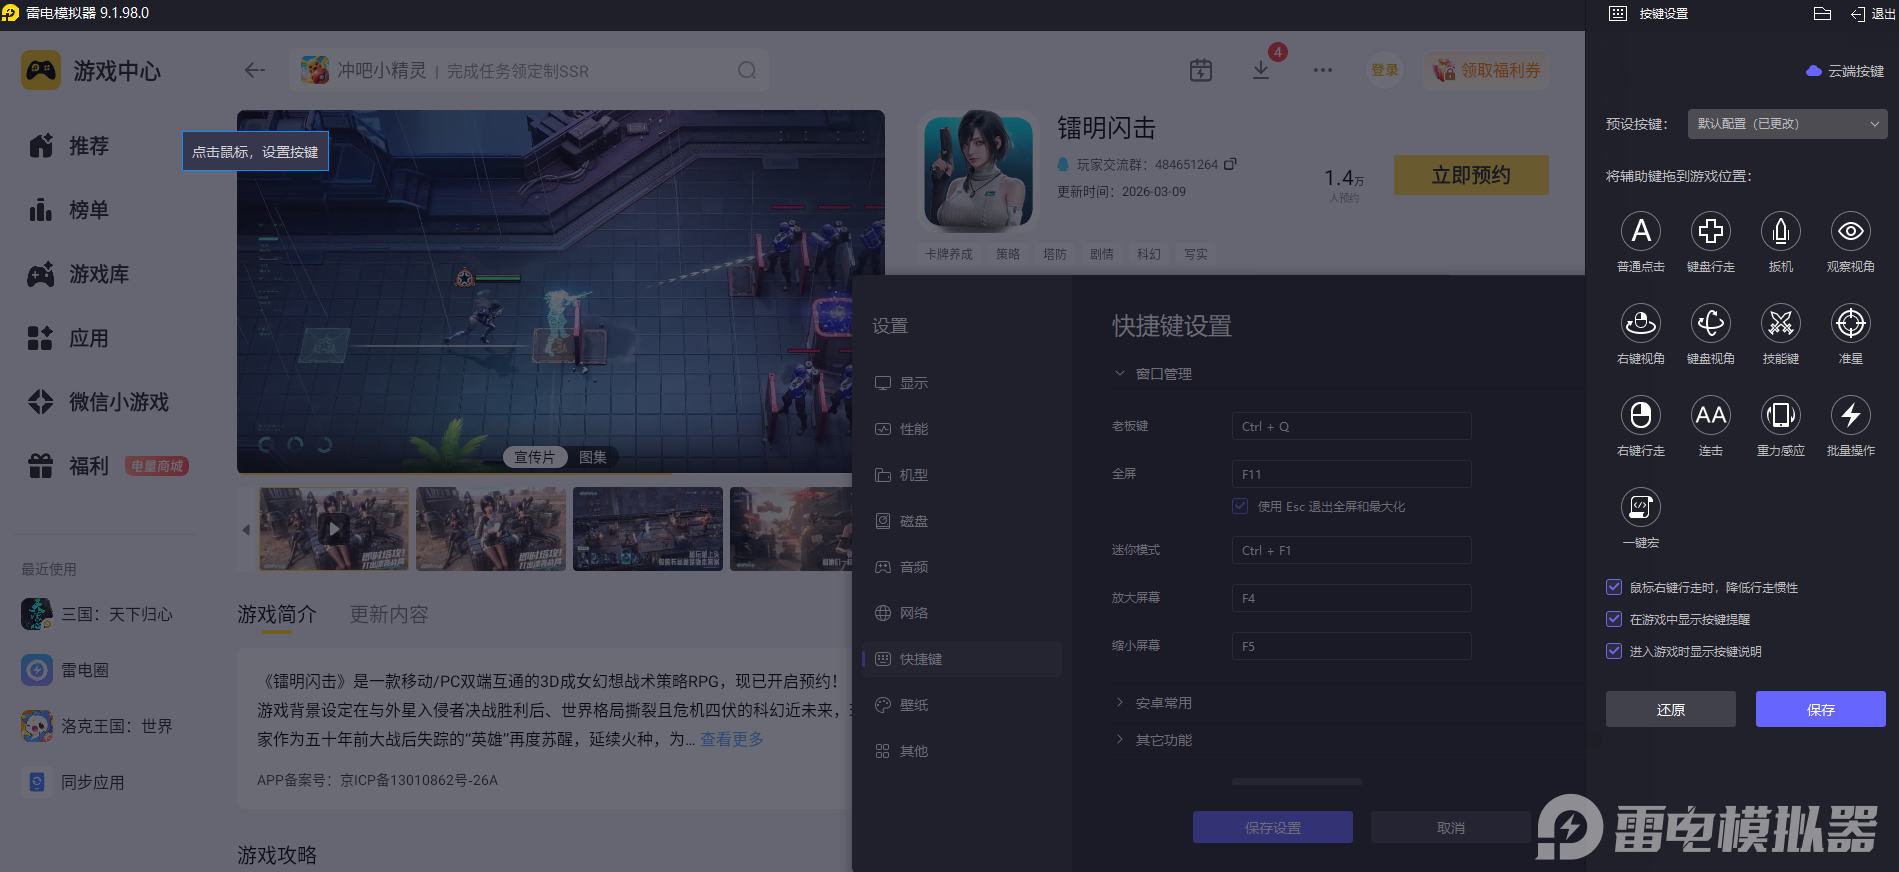The image size is (1899, 872).
Task: Open the downloads icon with badge
Action: pyautogui.click(x=1261, y=70)
